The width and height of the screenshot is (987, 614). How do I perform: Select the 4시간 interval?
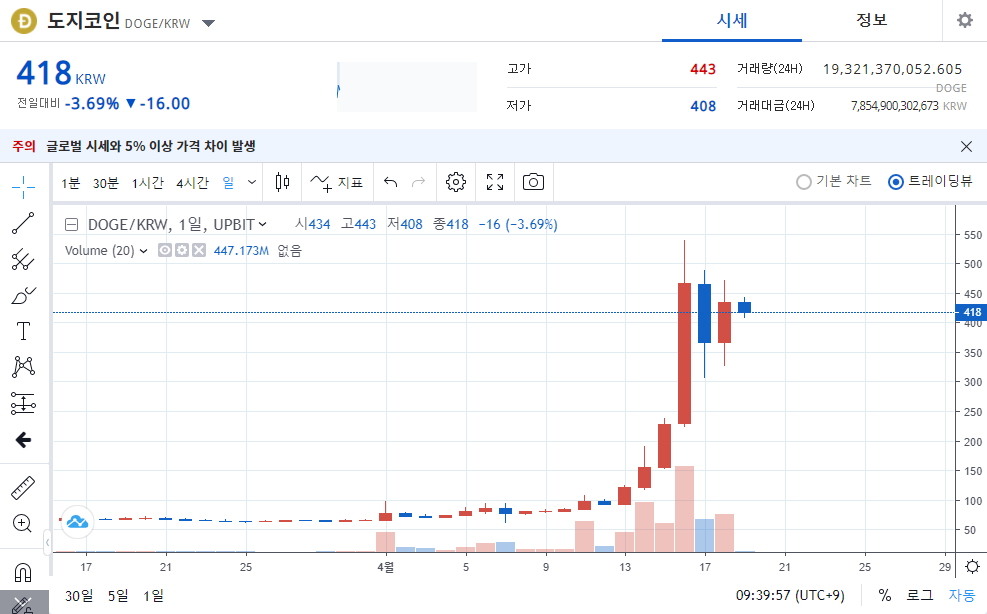point(192,183)
